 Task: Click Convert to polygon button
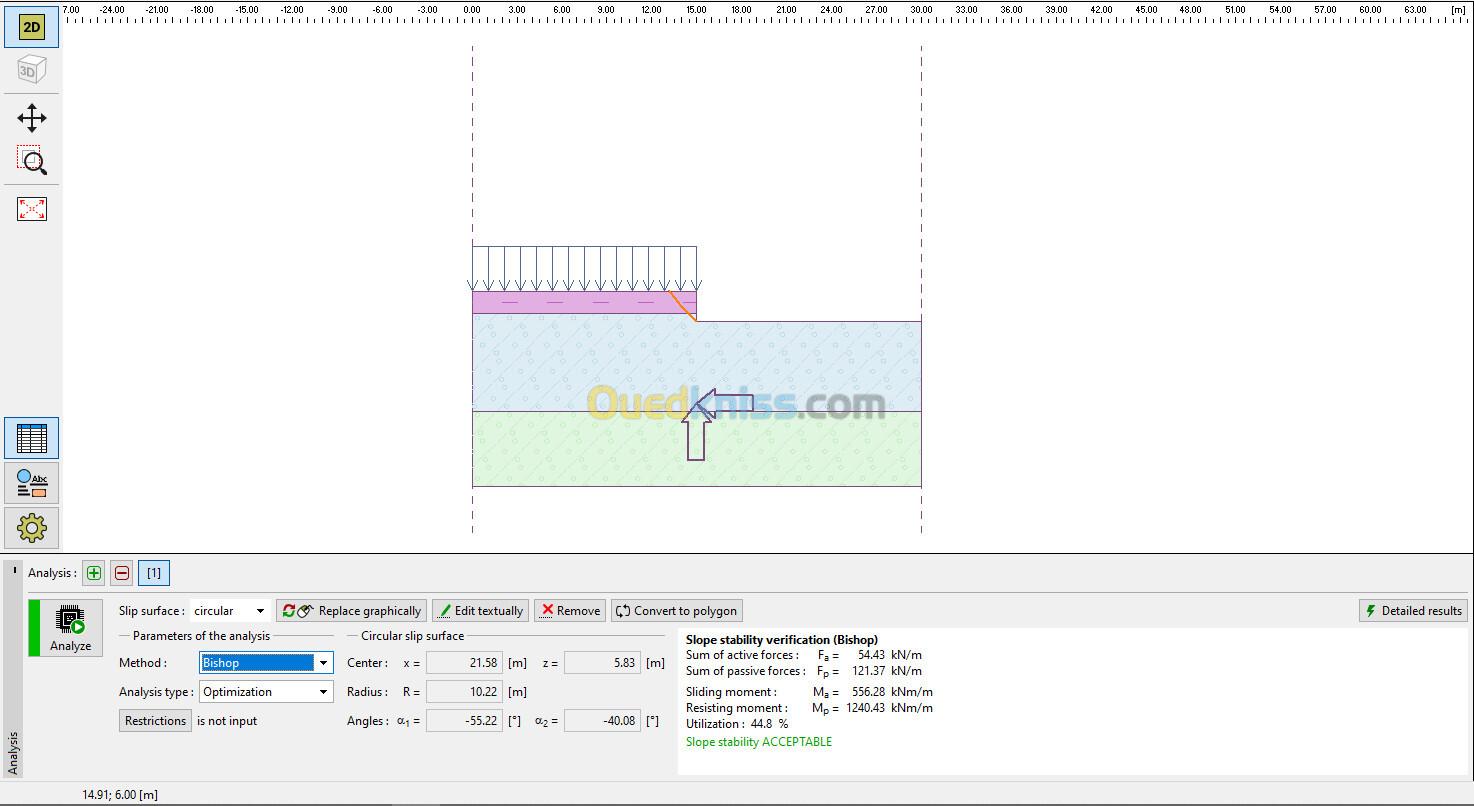pyautogui.click(x=676, y=611)
